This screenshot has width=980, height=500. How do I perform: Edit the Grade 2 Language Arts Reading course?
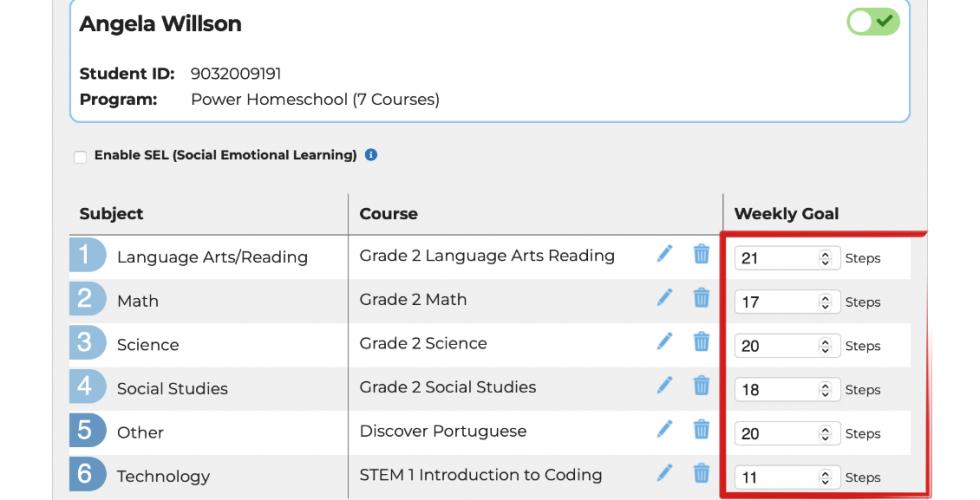[x=665, y=254]
